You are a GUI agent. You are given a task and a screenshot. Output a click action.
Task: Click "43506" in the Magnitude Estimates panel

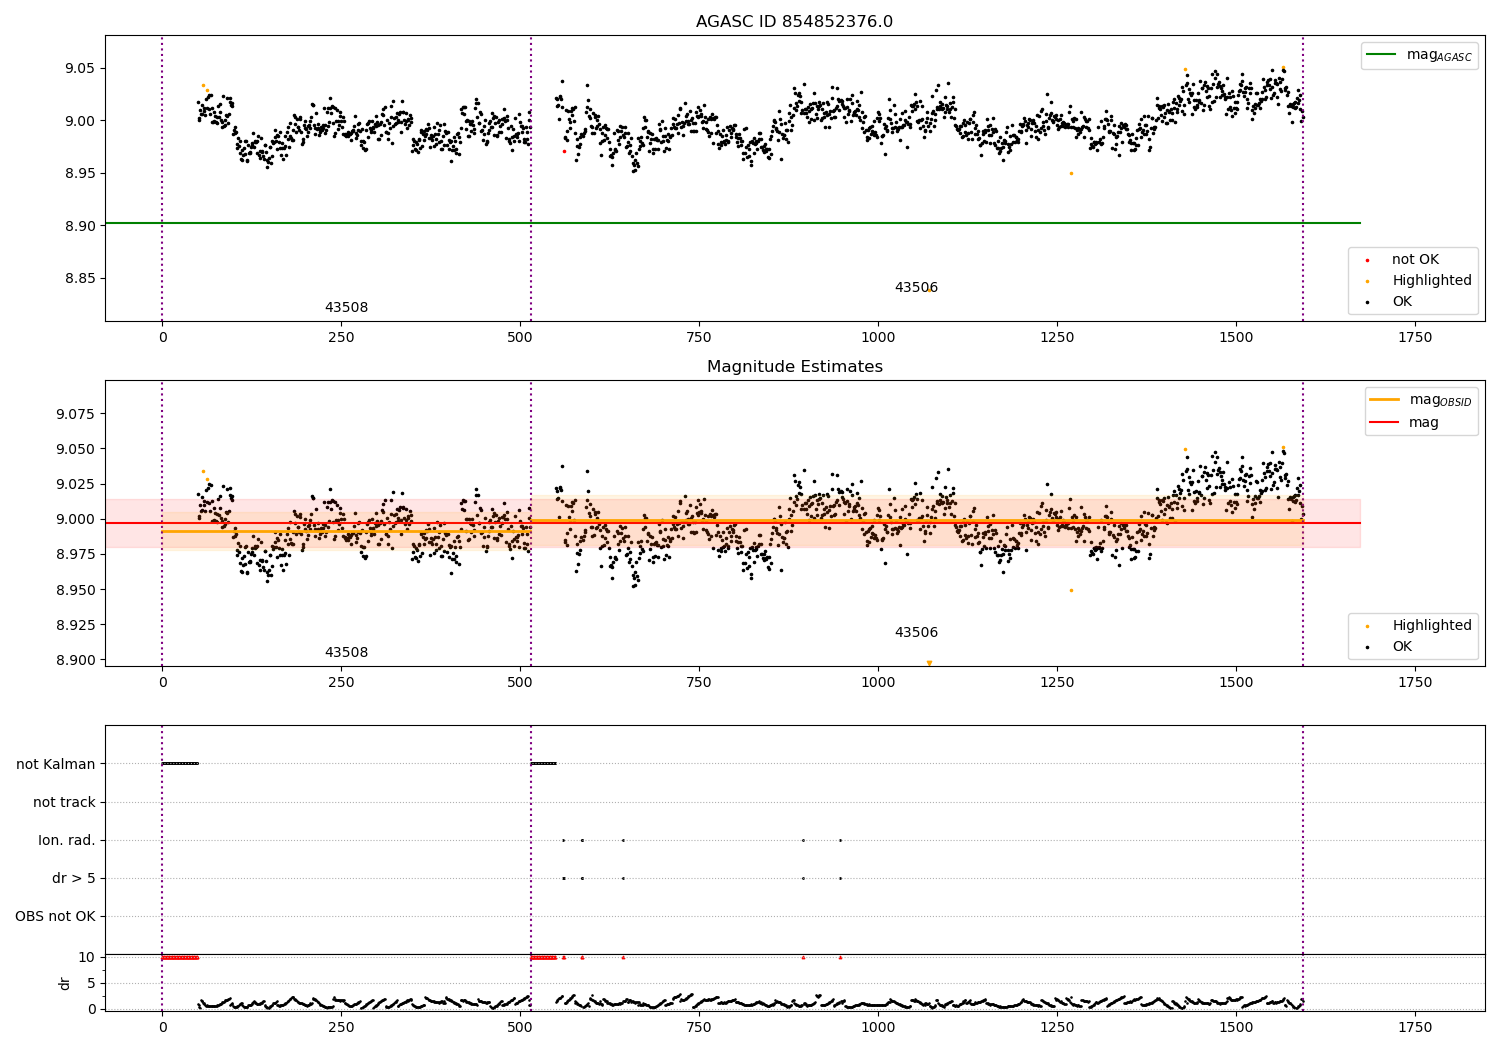point(916,633)
